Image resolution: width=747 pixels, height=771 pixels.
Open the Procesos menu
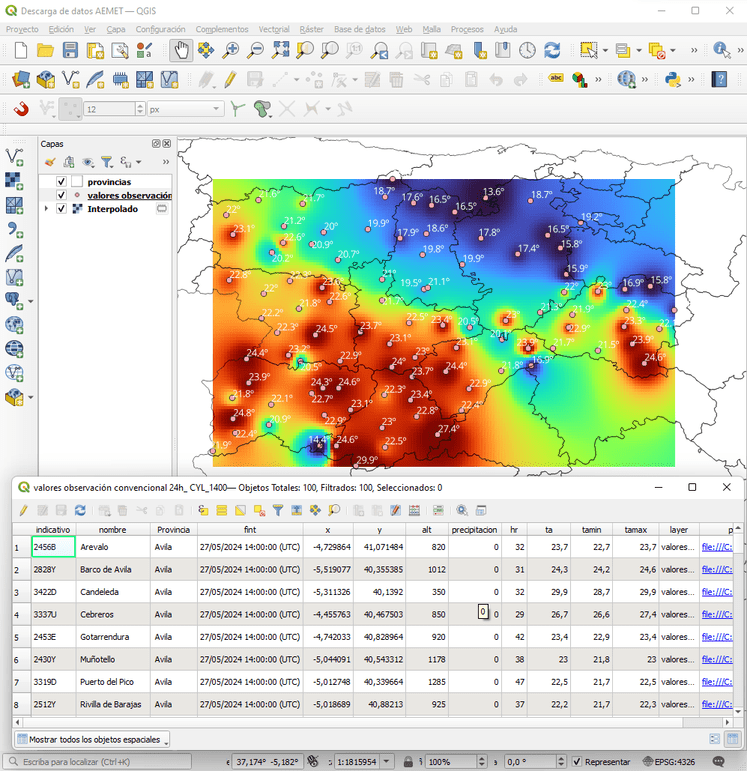[x=467, y=29]
